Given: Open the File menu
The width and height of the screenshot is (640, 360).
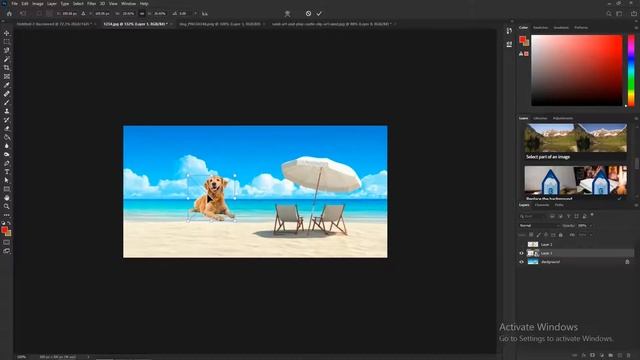Looking at the screenshot, I should [14, 4].
